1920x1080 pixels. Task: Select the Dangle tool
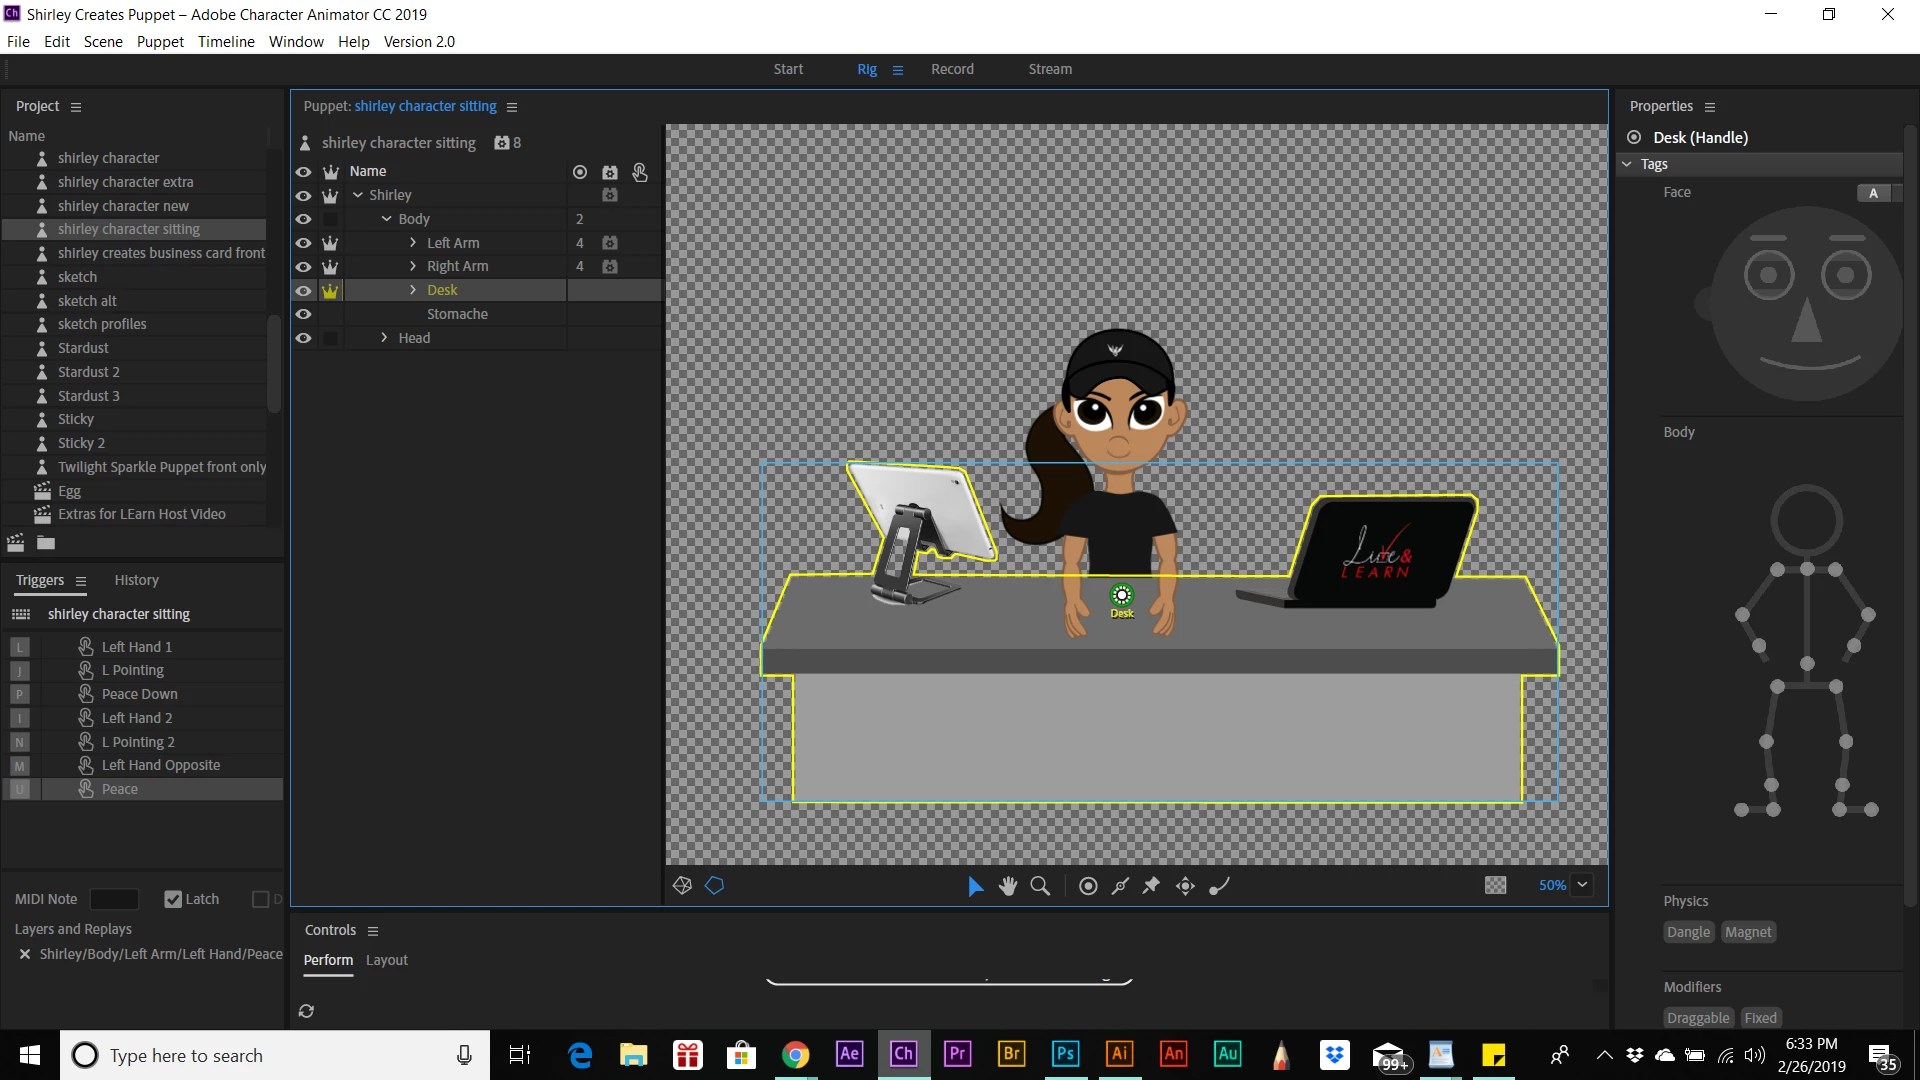[1219, 886]
